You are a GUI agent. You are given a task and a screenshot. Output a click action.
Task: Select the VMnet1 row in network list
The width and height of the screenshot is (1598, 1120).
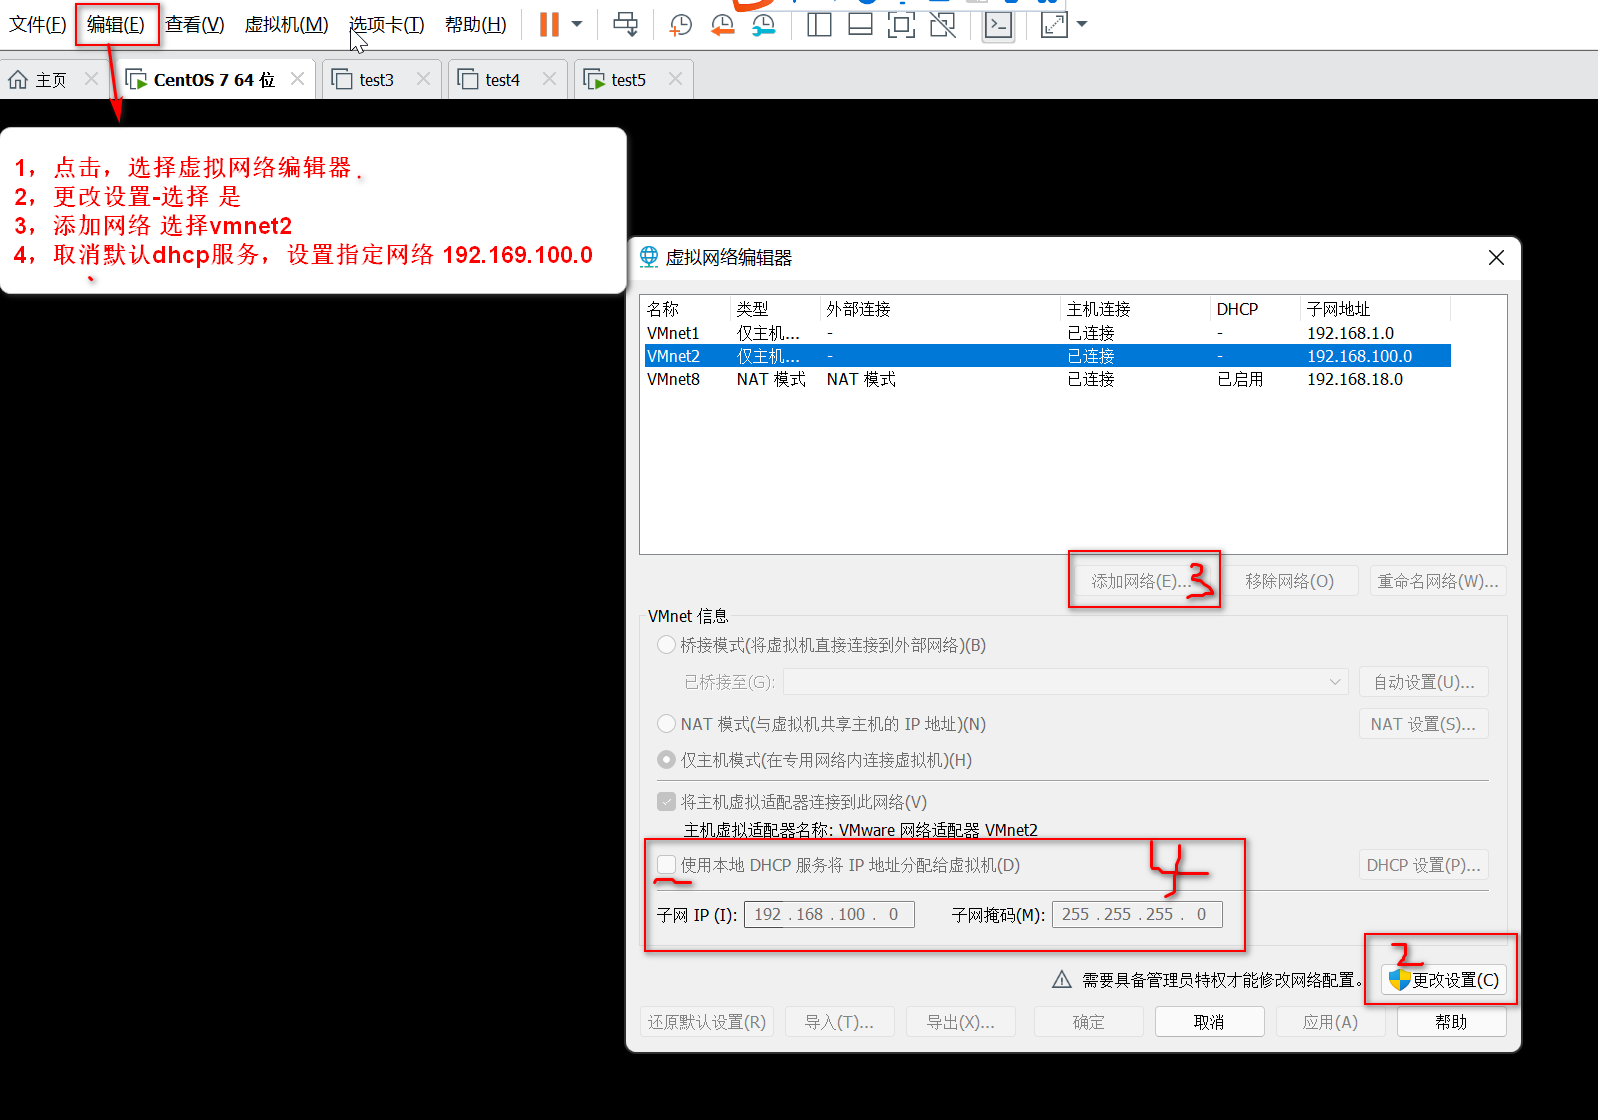point(1047,333)
